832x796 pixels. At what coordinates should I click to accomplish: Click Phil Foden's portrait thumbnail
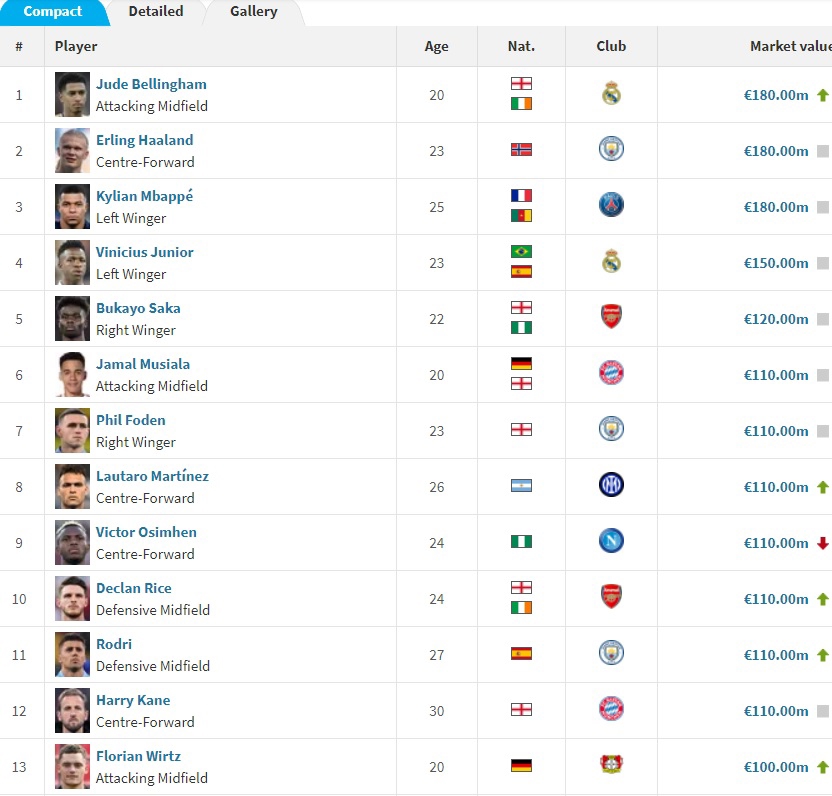72,430
